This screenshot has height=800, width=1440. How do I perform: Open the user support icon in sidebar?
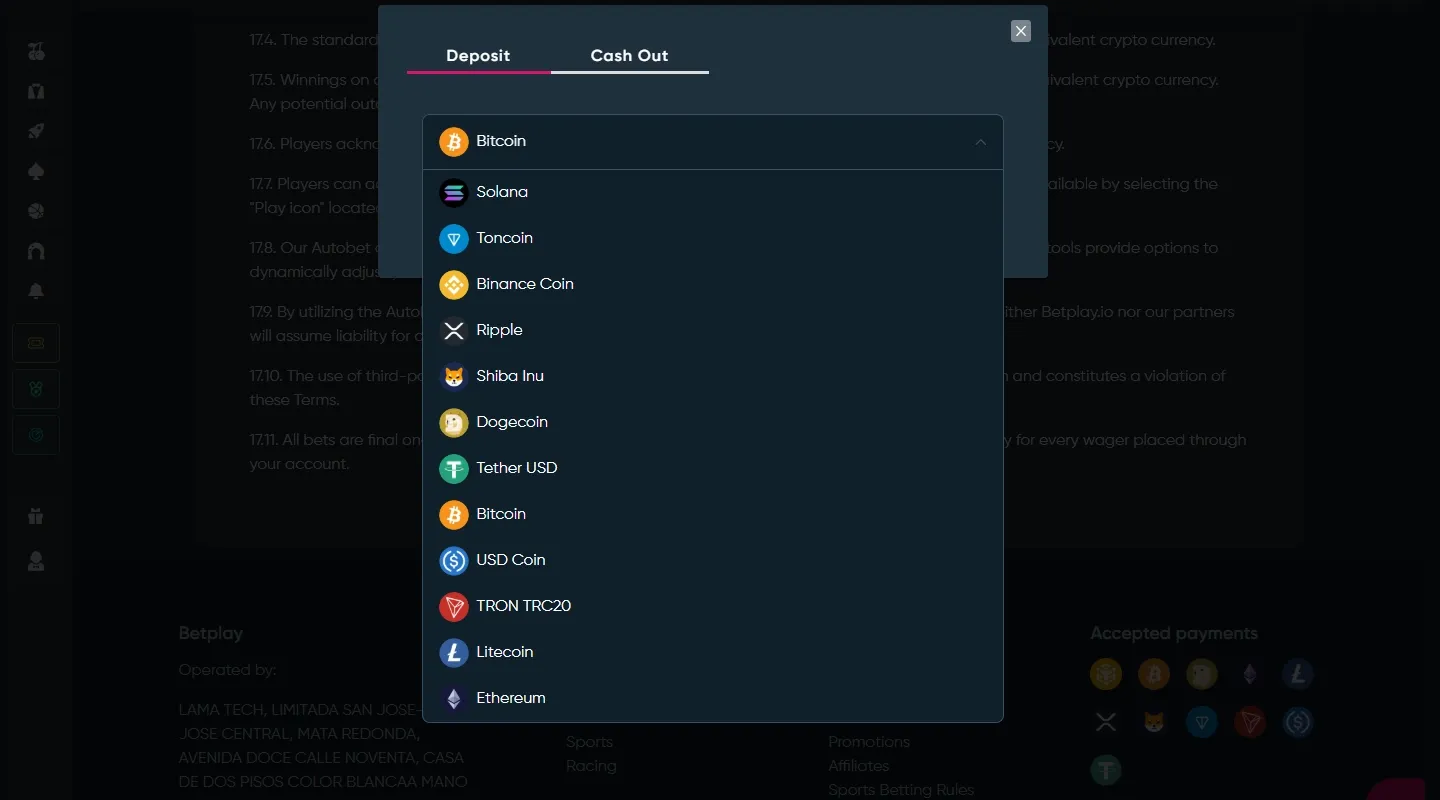coord(36,561)
